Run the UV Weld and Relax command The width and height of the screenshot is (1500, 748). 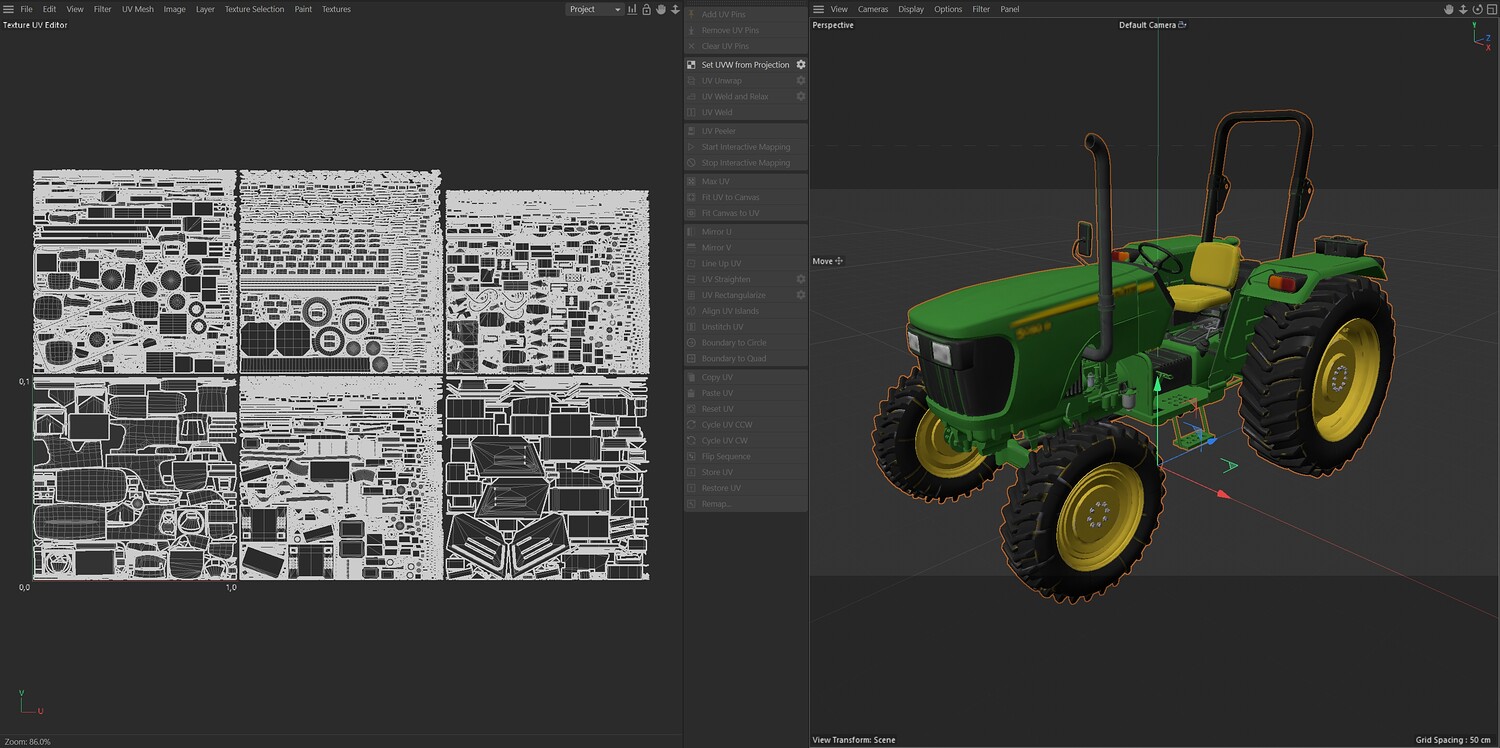point(735,97)
